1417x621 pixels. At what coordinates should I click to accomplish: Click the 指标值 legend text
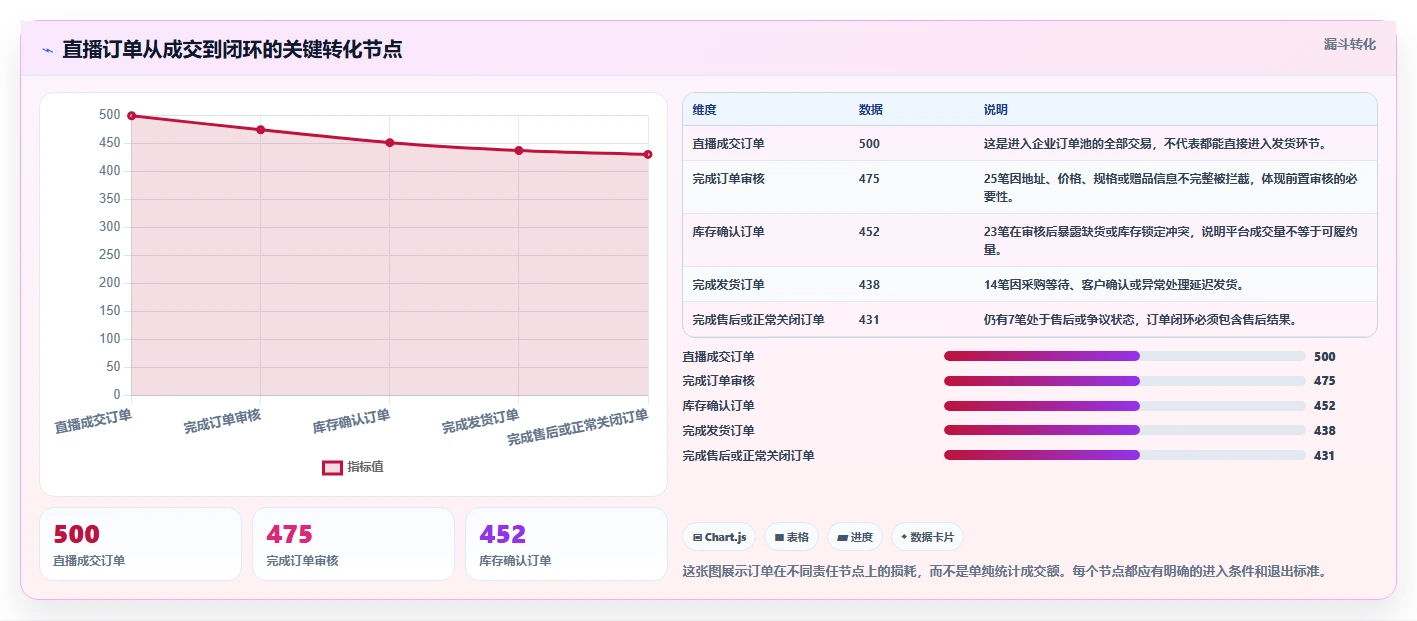coord(365,467)
